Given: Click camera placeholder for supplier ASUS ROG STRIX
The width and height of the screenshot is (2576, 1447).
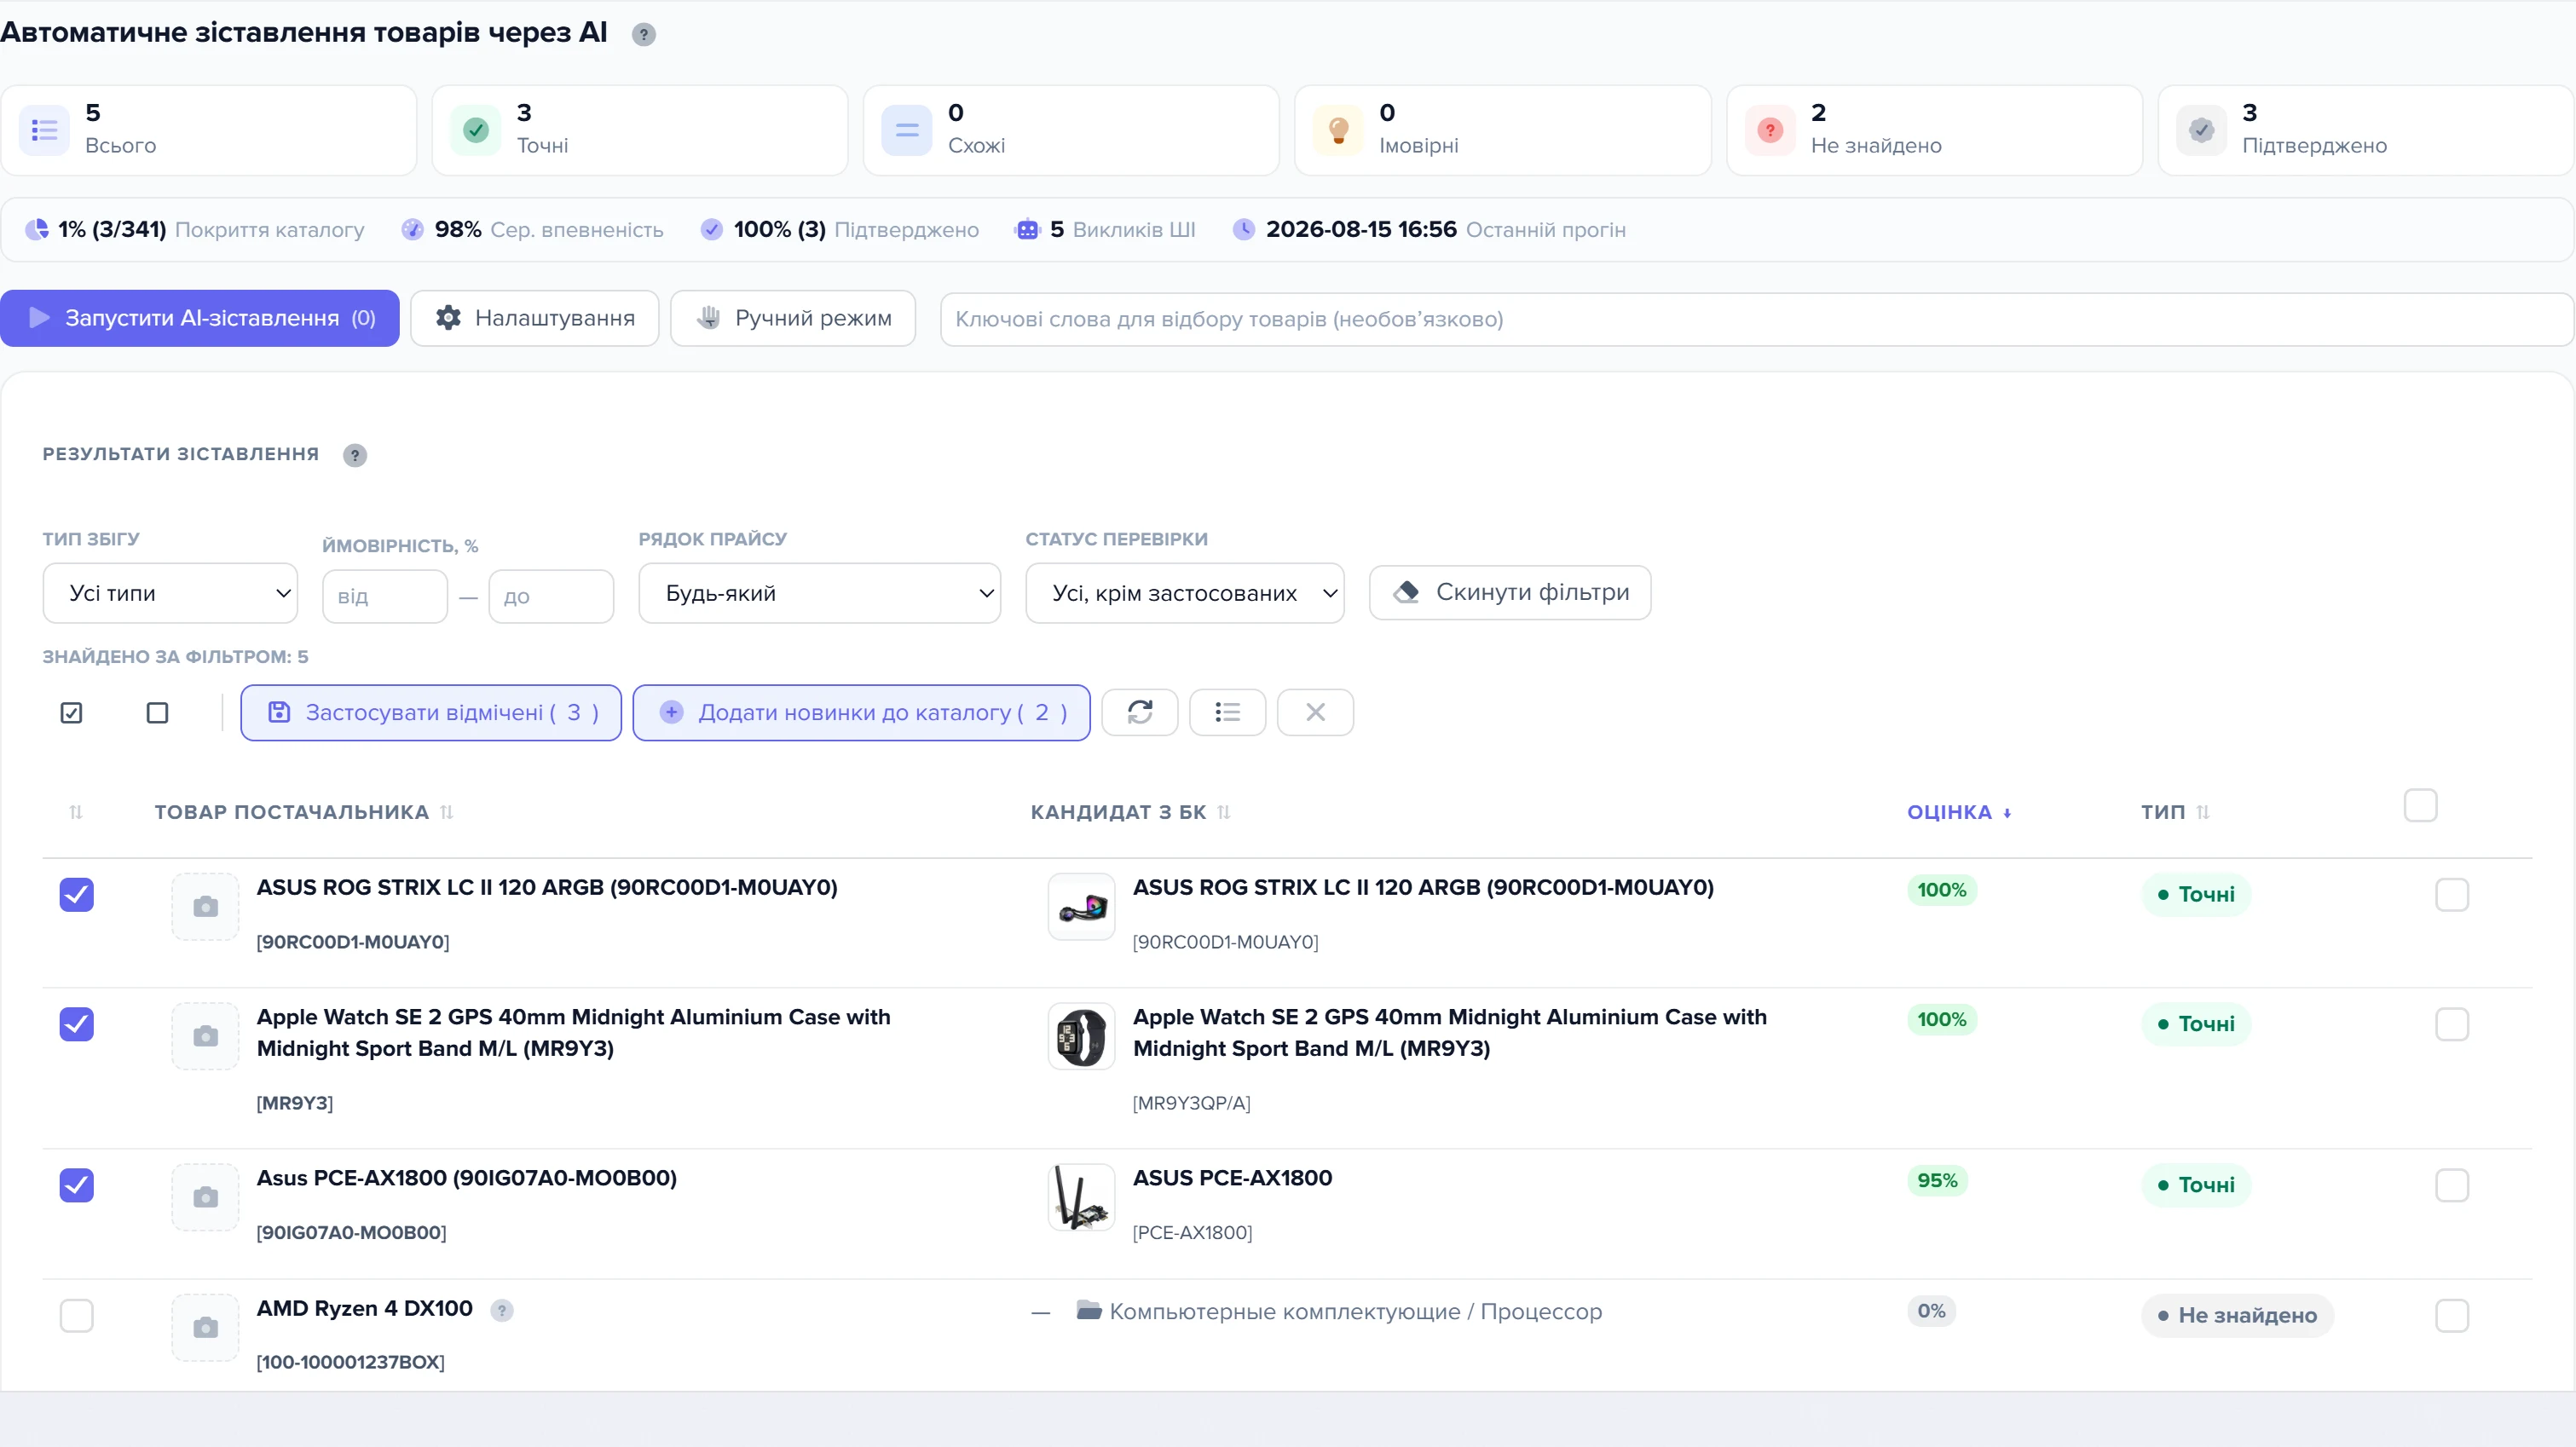Looking at the screenshot, I should [205, 907].
